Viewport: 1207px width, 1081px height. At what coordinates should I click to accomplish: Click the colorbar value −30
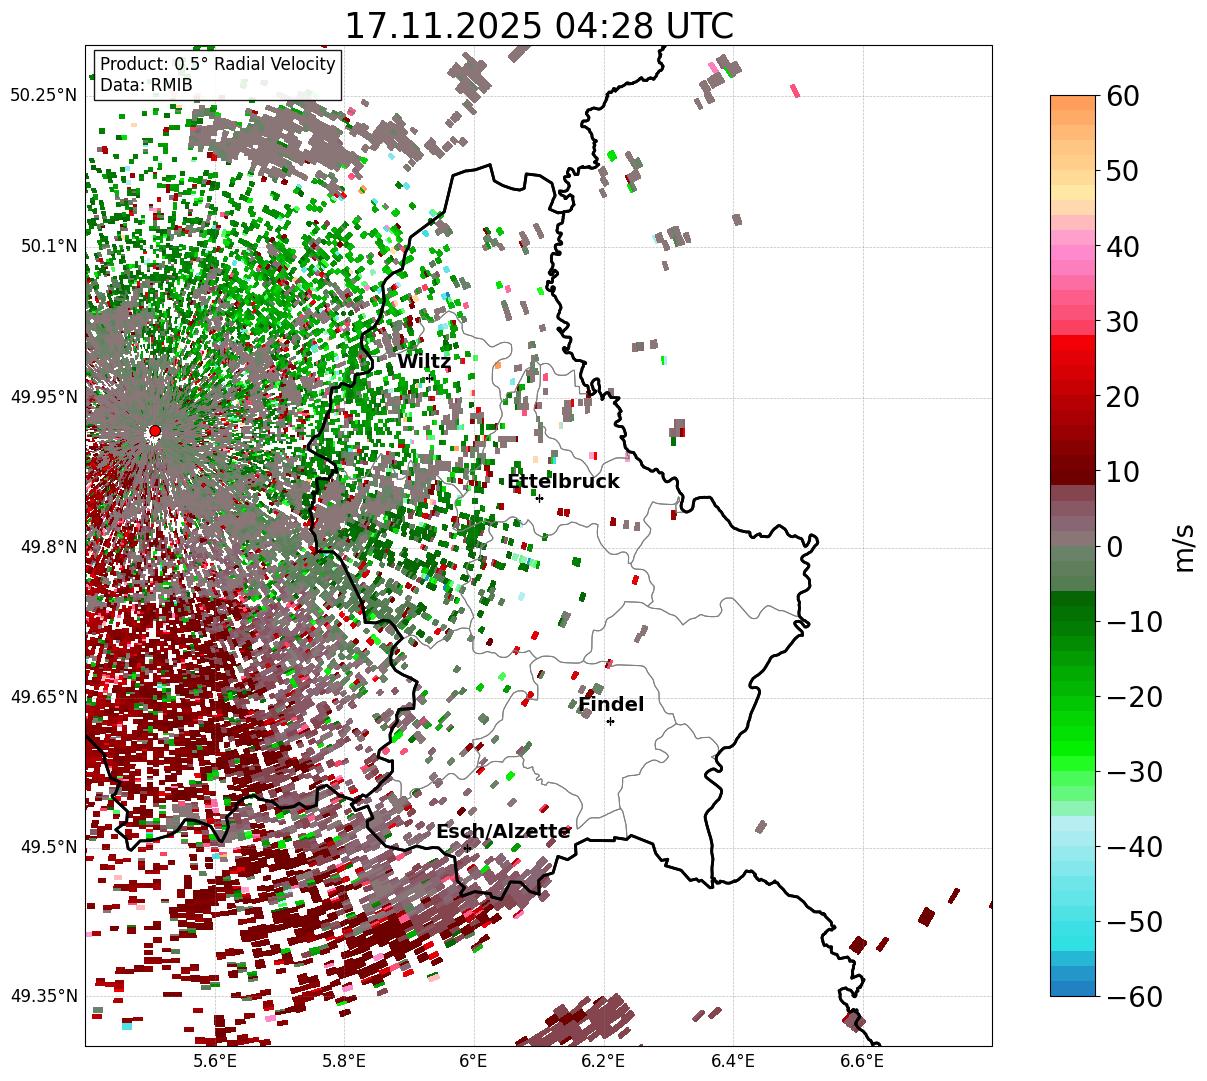tap(1134, 772)
